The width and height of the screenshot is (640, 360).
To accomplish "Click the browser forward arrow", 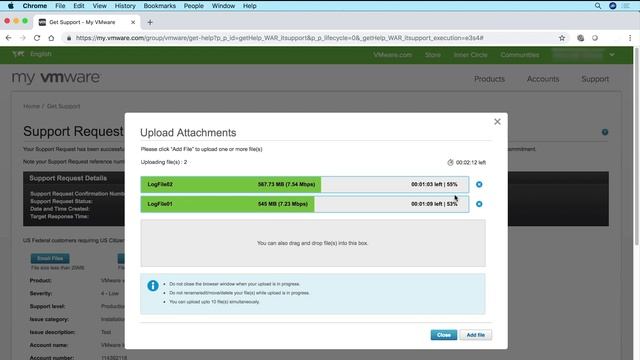I will pos(23,38).
